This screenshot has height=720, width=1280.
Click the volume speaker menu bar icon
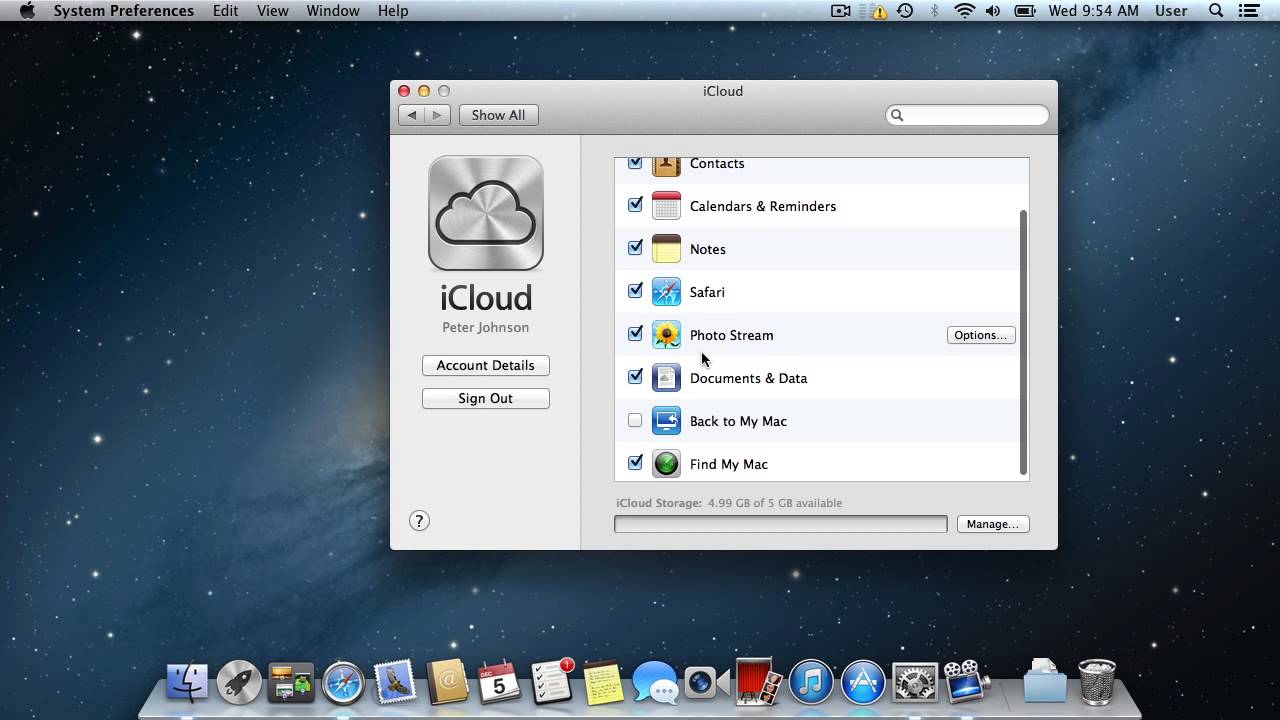pyautogui.click(x=993, y=11)
